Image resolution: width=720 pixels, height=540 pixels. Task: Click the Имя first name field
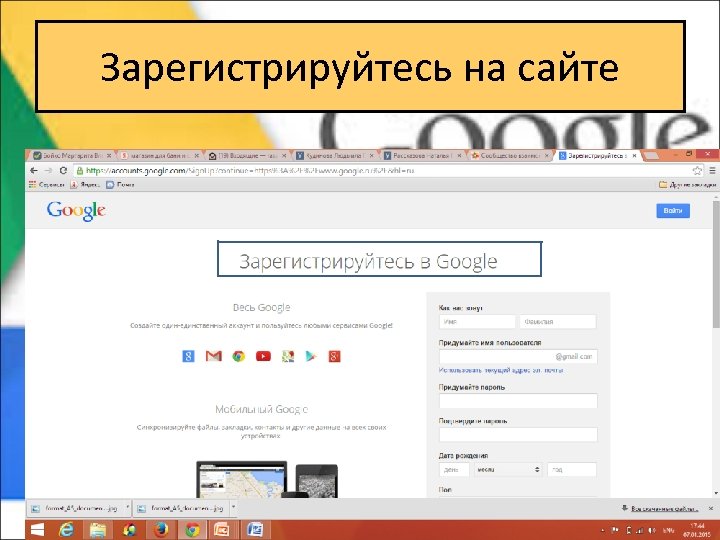tap(477, 322)
